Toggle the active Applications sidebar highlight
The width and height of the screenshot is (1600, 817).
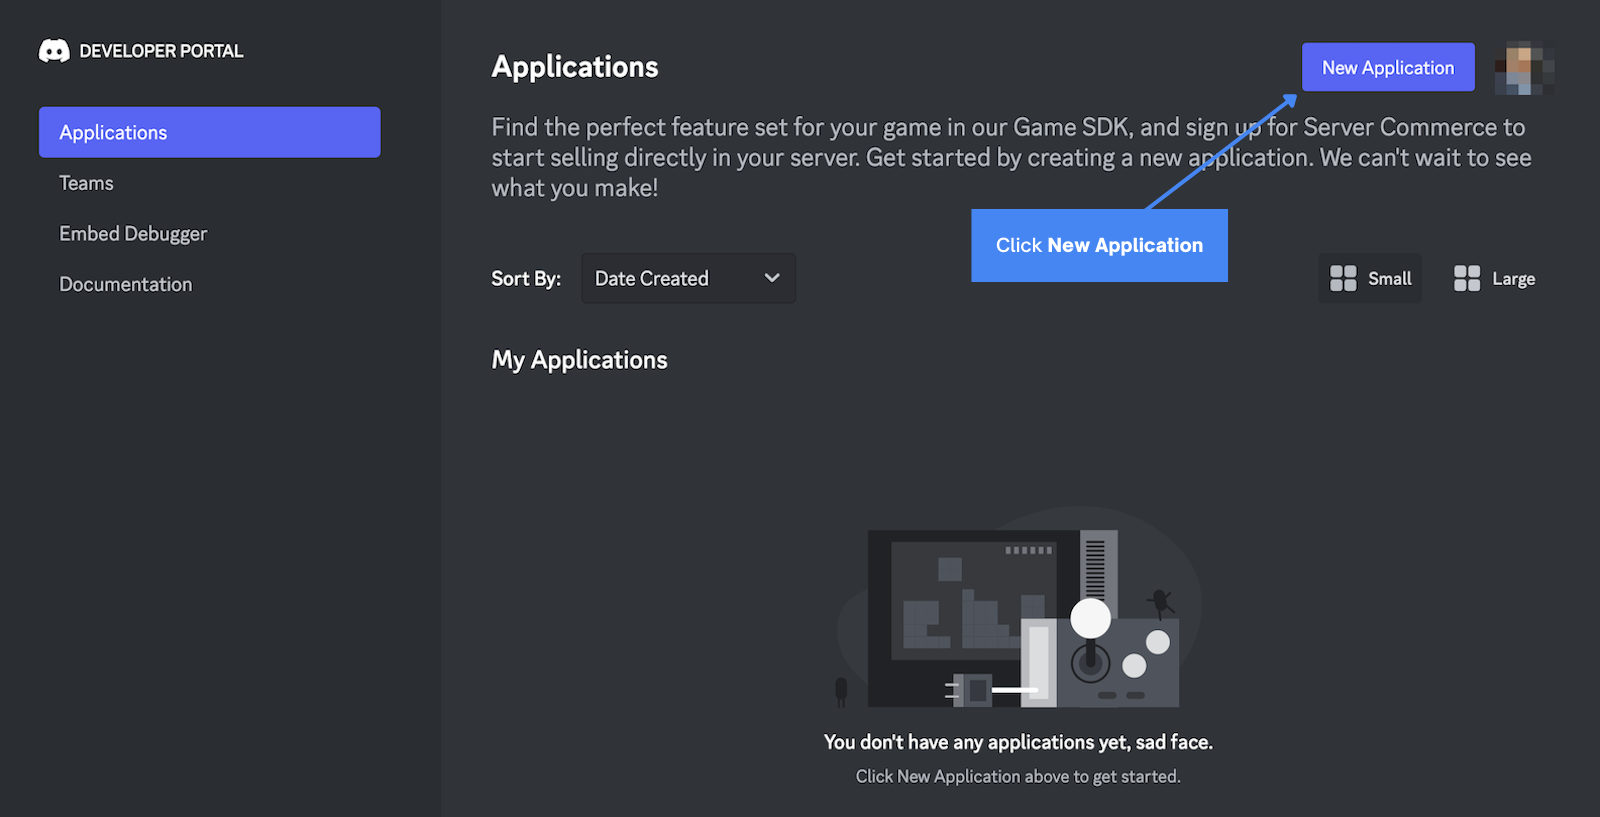tap(209, 131)
